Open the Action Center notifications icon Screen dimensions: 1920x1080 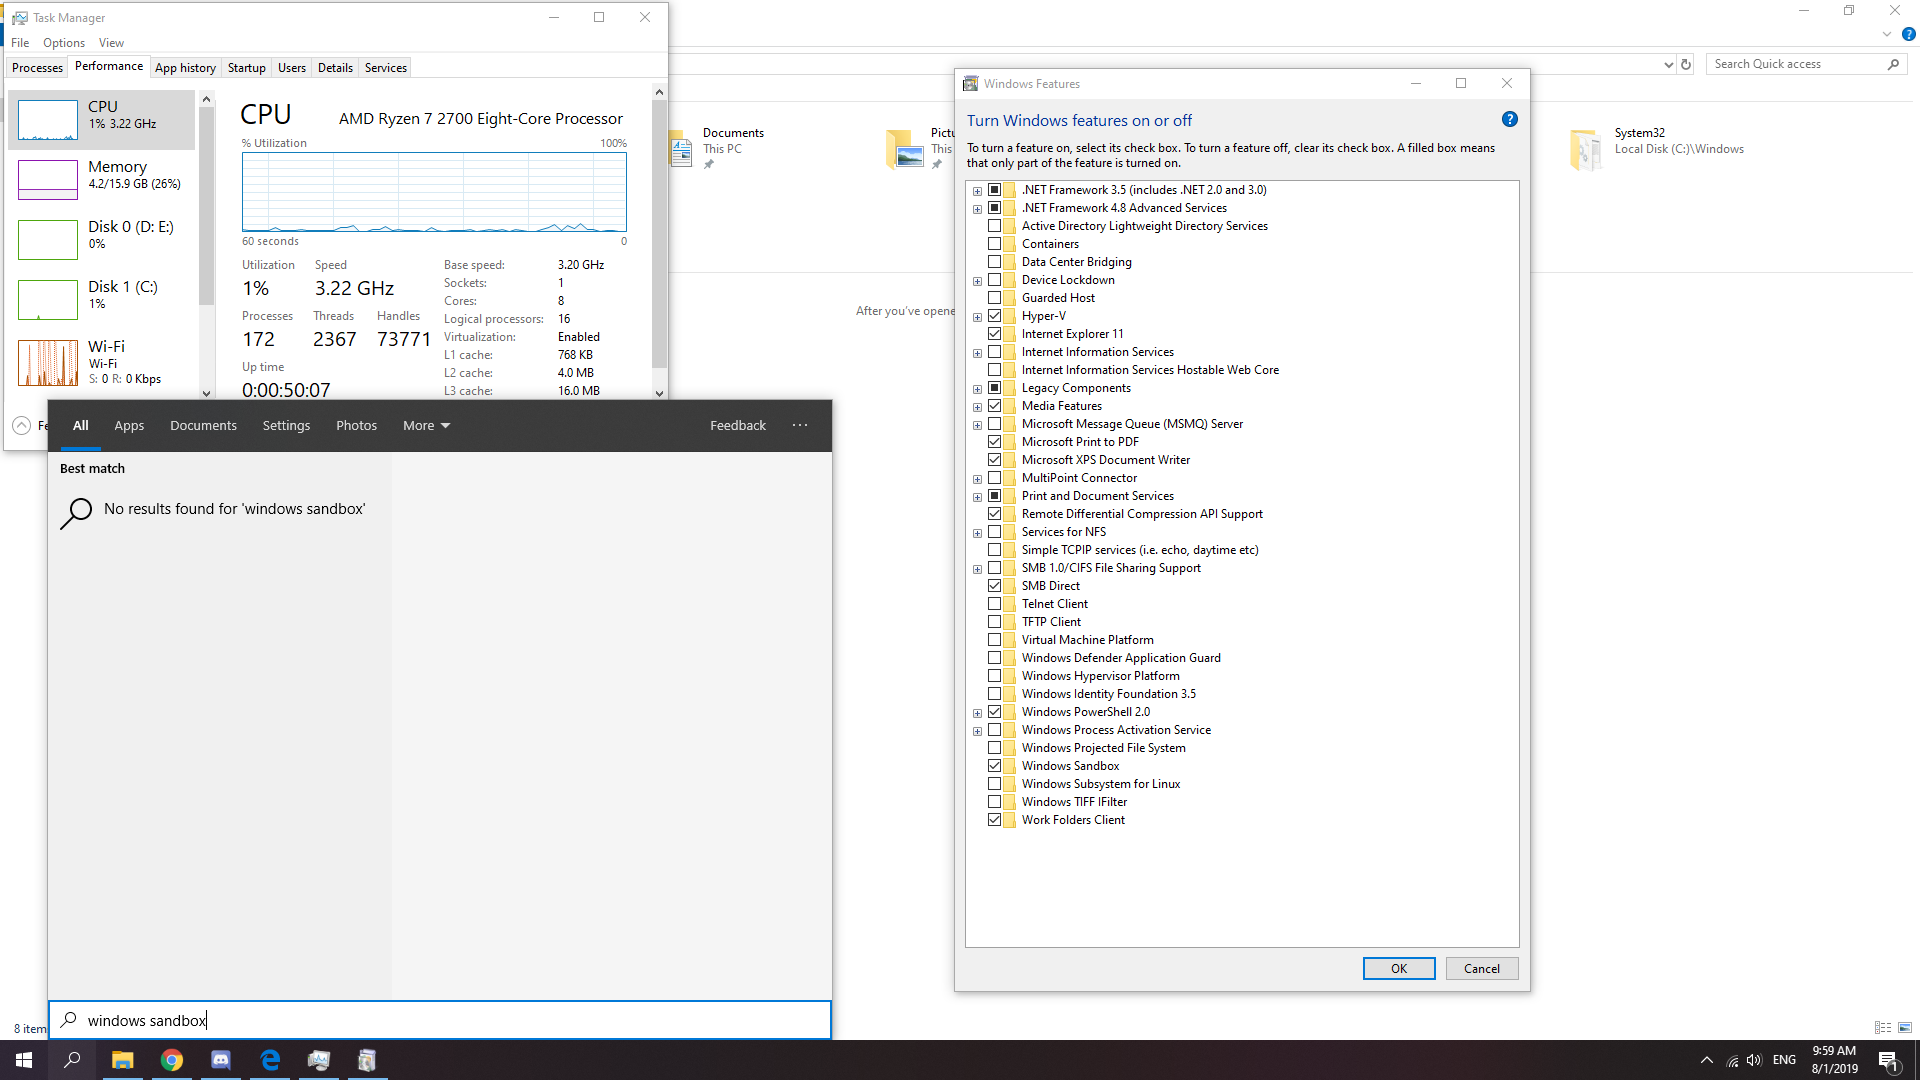click(x=1888, y=1060)
